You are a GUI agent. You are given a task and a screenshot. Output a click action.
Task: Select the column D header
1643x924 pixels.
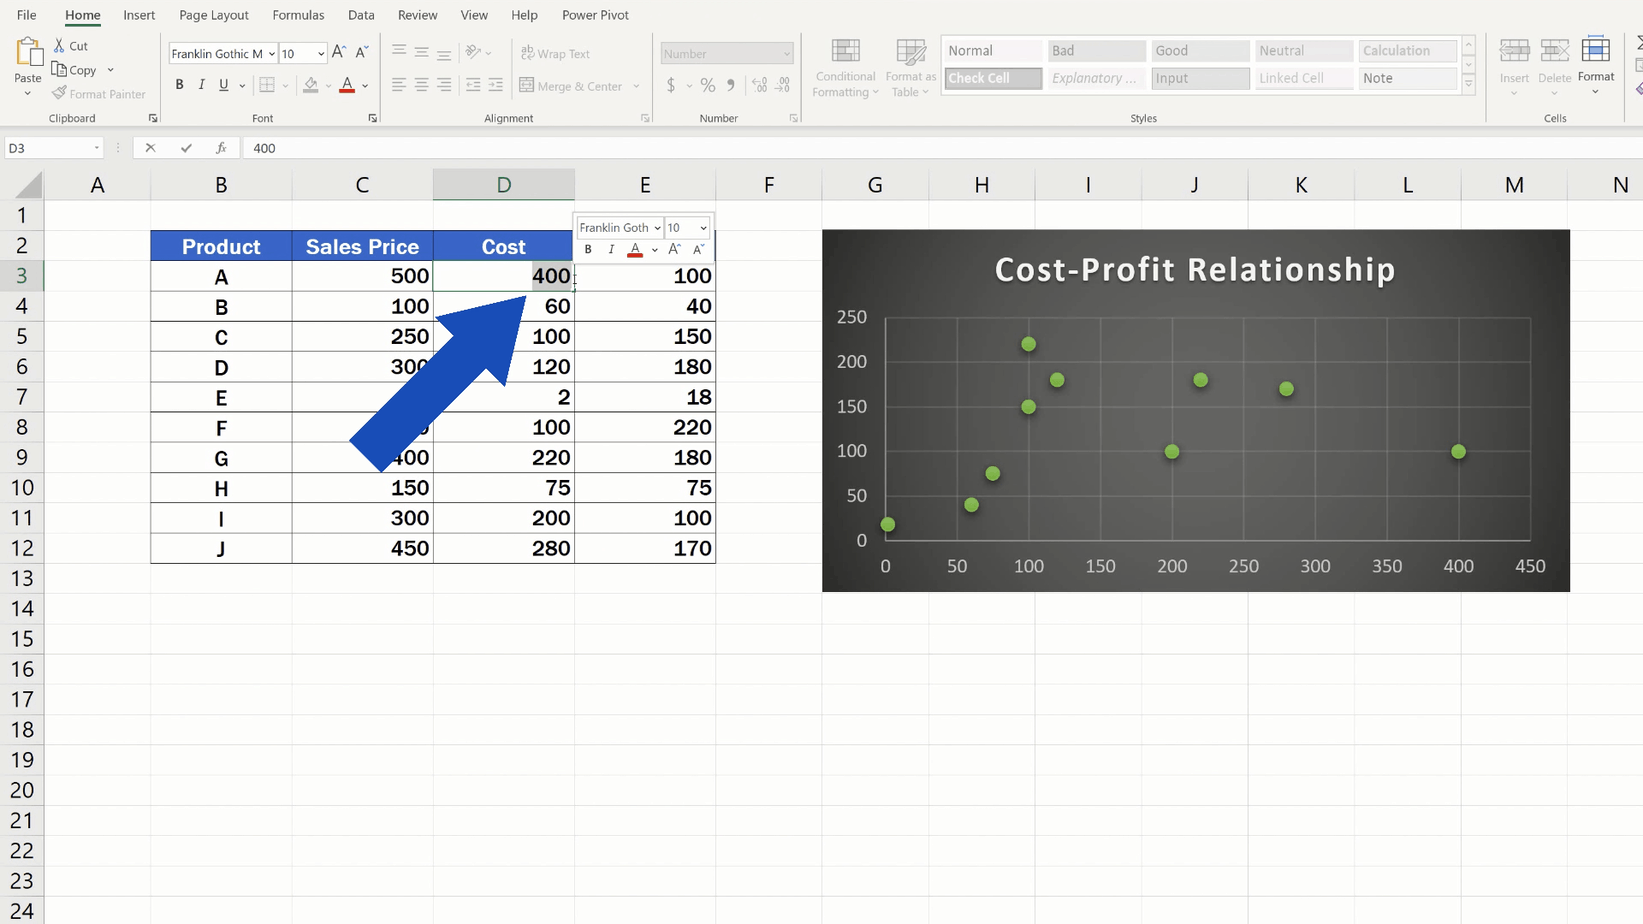click(504, 185)
